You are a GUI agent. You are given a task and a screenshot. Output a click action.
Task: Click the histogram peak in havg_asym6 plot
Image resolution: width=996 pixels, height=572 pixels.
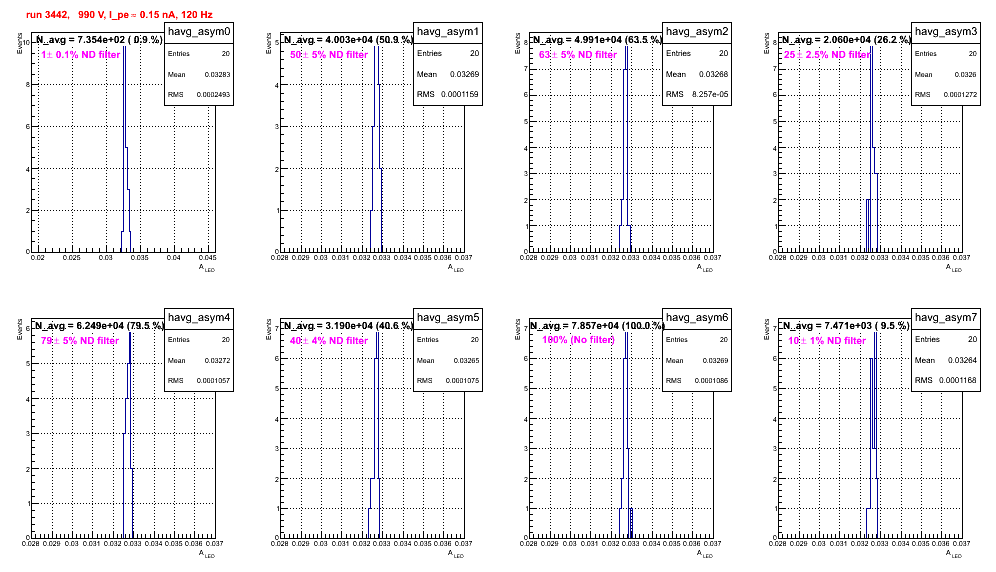pos(626,334)
